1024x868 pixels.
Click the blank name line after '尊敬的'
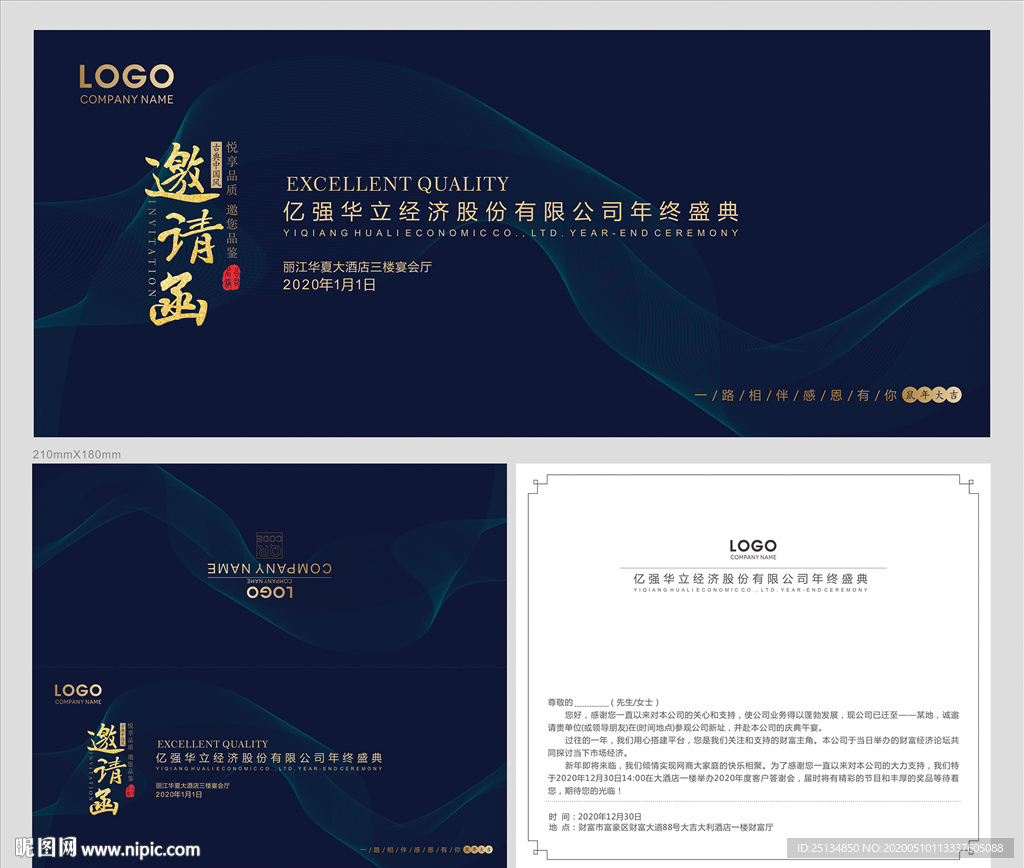(x=592, y=703)
